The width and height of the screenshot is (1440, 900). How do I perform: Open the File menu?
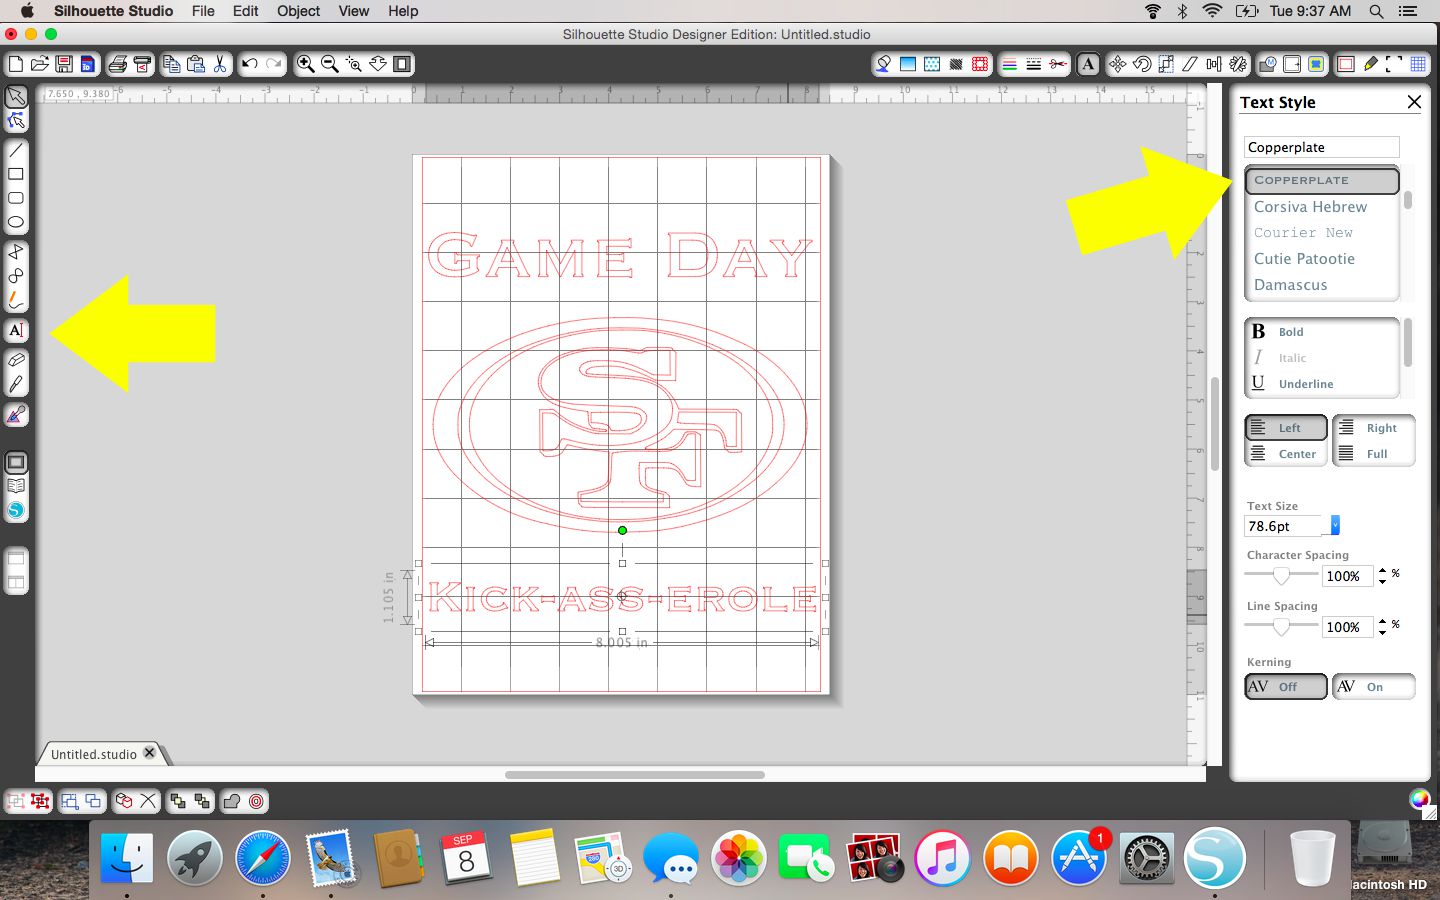[x=203, y=11]
